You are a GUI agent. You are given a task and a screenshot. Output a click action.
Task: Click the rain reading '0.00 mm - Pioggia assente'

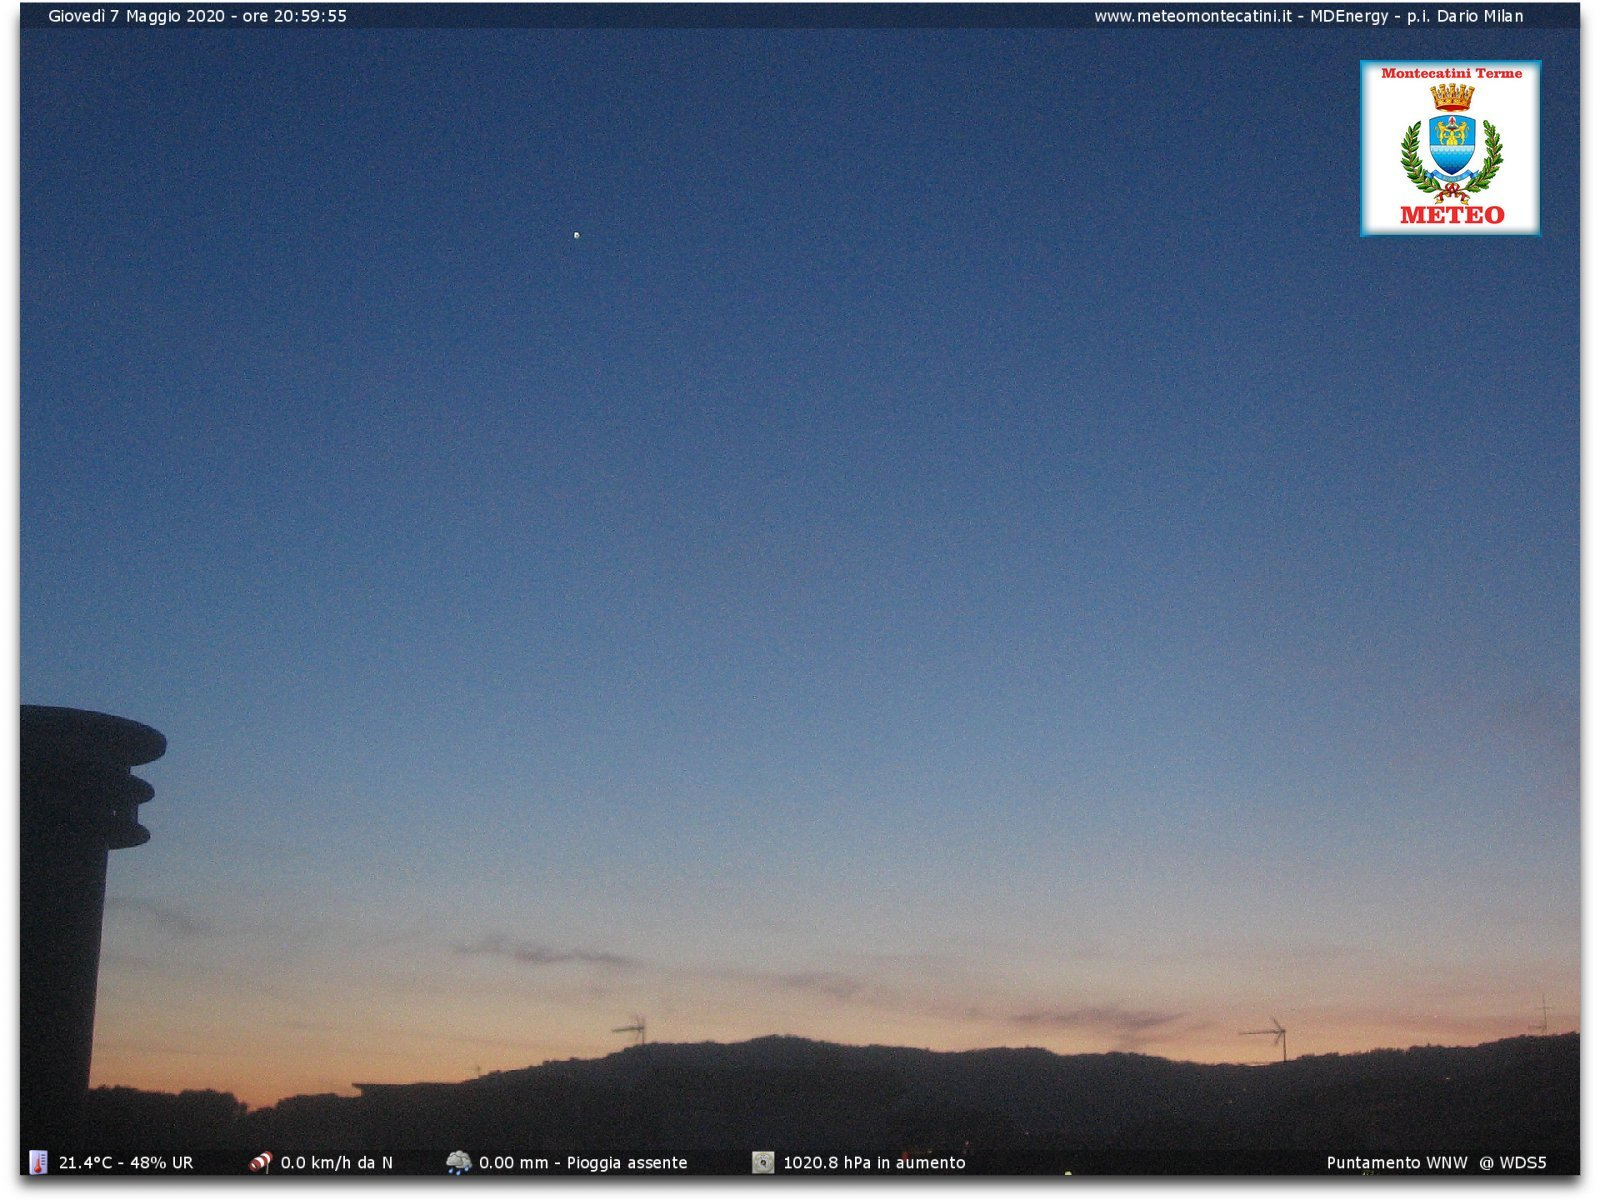583,1163
